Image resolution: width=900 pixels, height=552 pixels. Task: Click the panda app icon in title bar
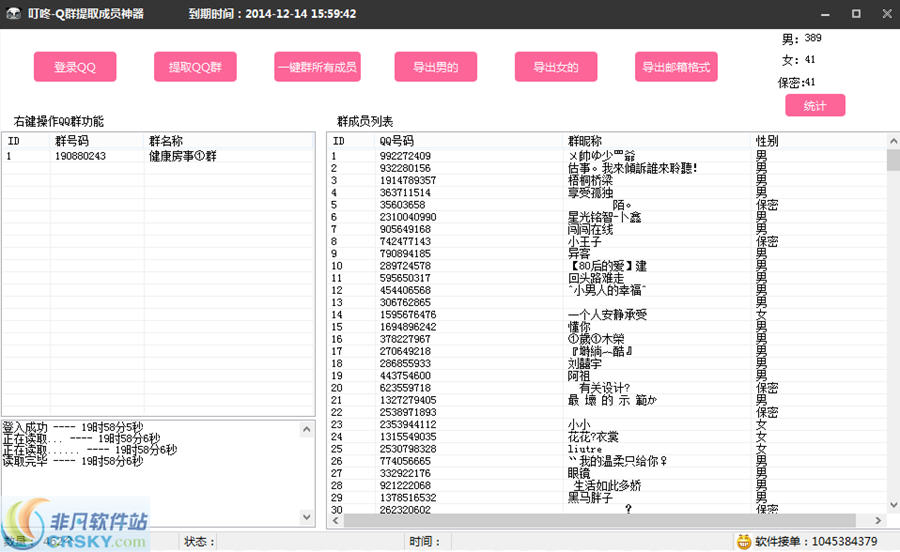(14, 14)
